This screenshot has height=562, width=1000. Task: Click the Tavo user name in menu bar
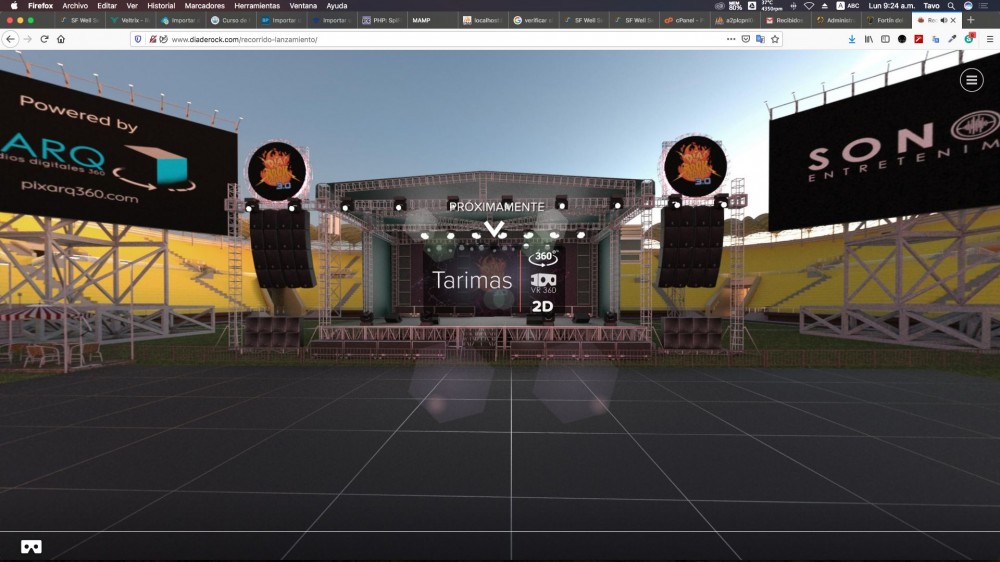(931, 6)
